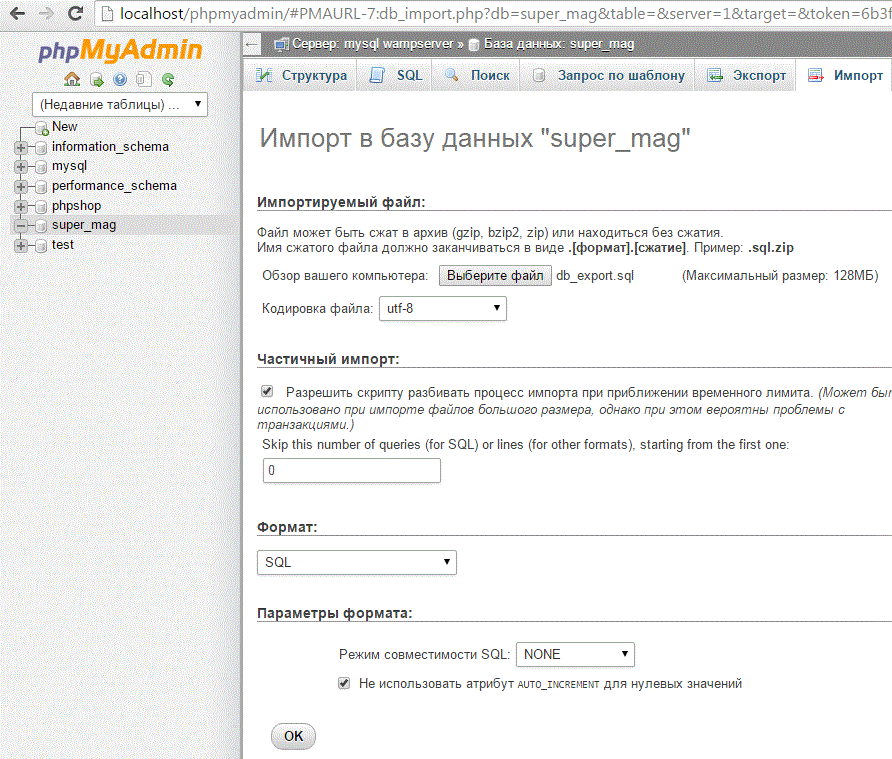892x759 pixels.
Task: Open the file encoding utf-8 dropdown
Action: pyautogui.click(x=442, y=308)
